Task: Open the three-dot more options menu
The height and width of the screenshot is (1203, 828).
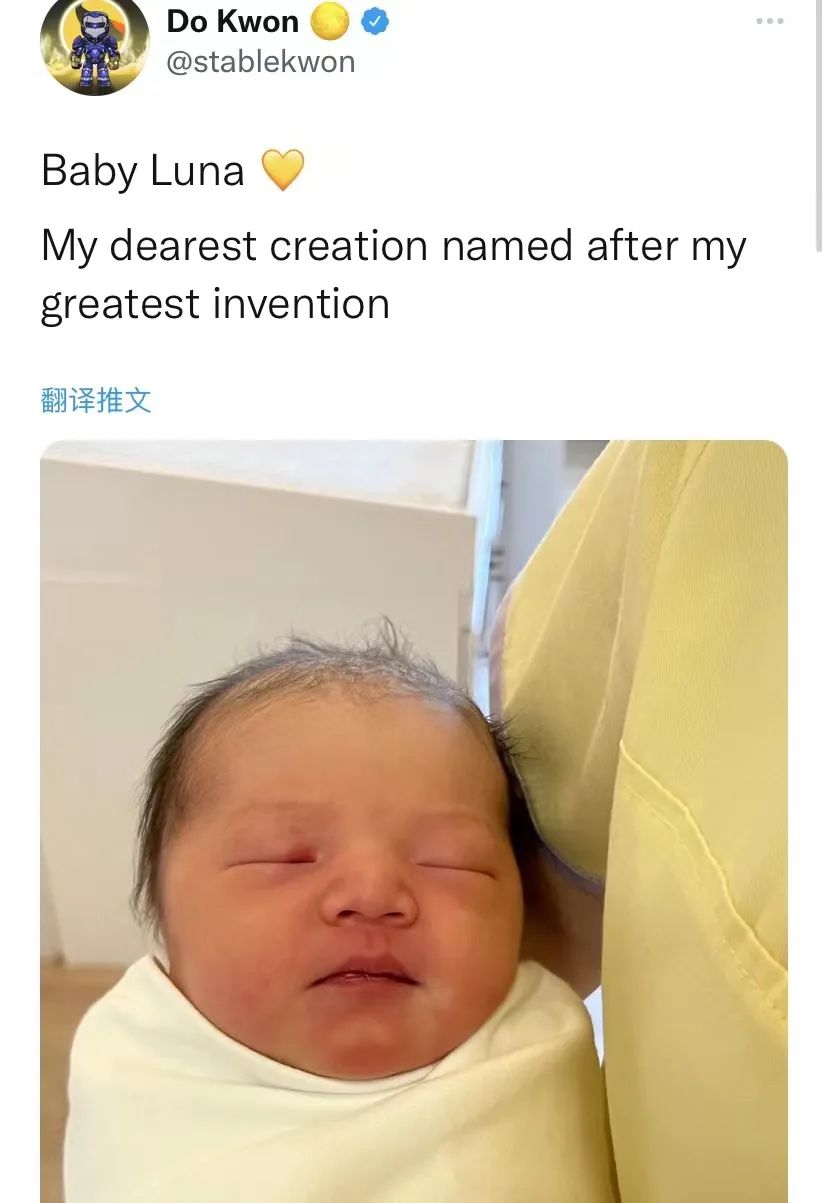Action: tap(770, 20)
